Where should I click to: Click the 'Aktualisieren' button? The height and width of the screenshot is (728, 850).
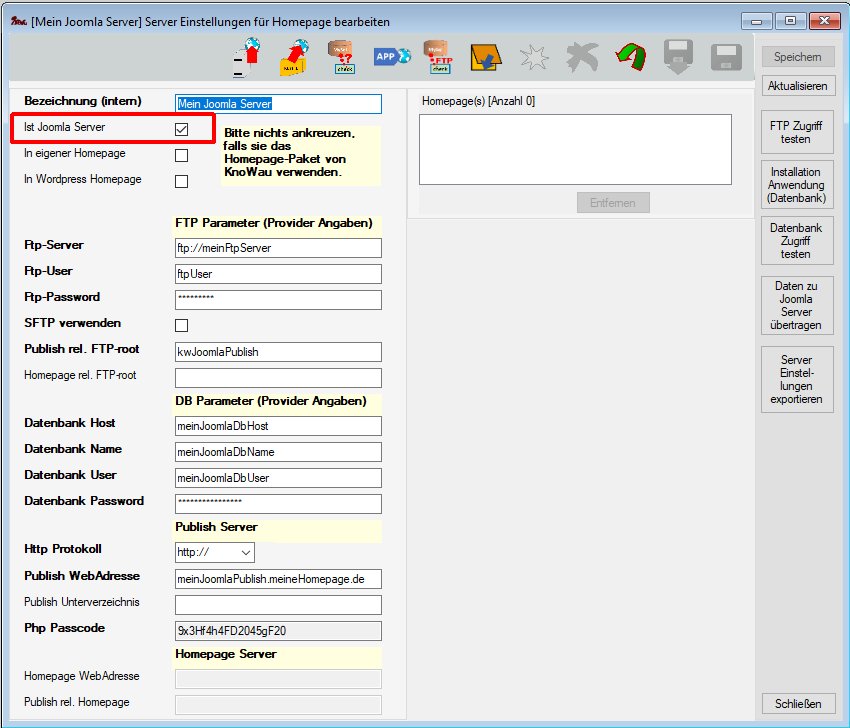(796, 86)
